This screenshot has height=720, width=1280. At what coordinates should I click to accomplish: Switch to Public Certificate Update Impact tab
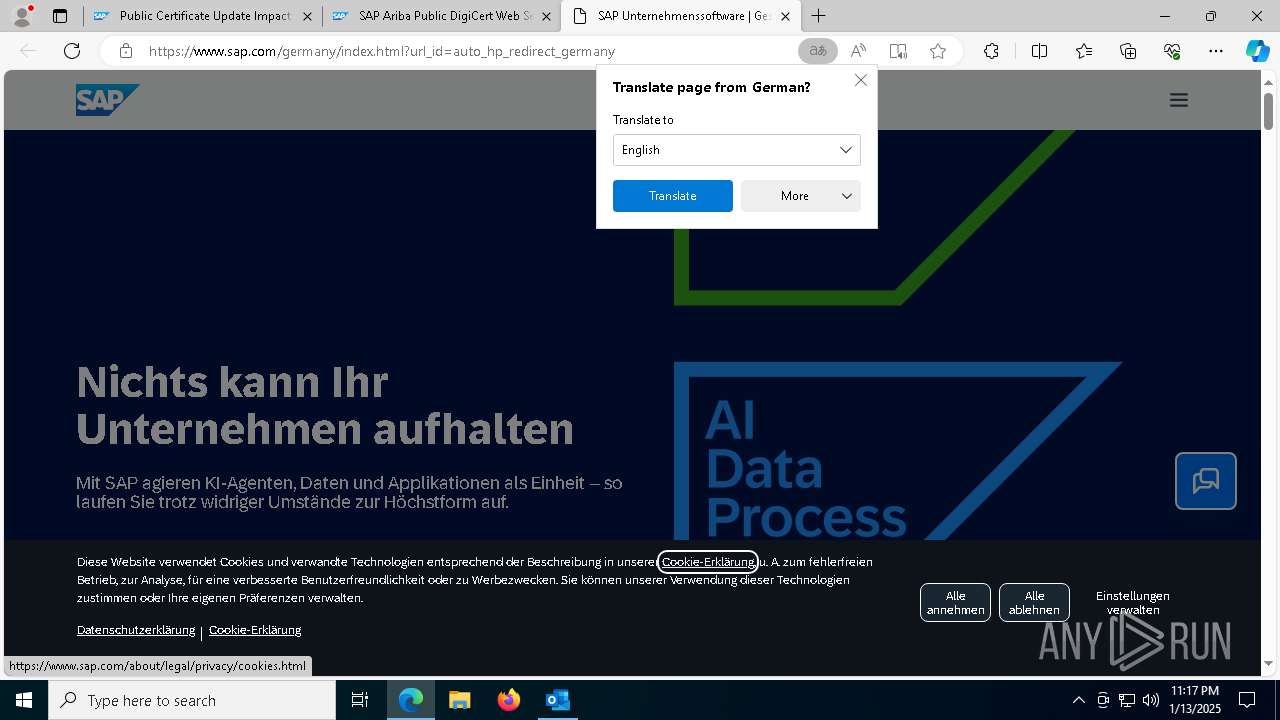(205, 16)
